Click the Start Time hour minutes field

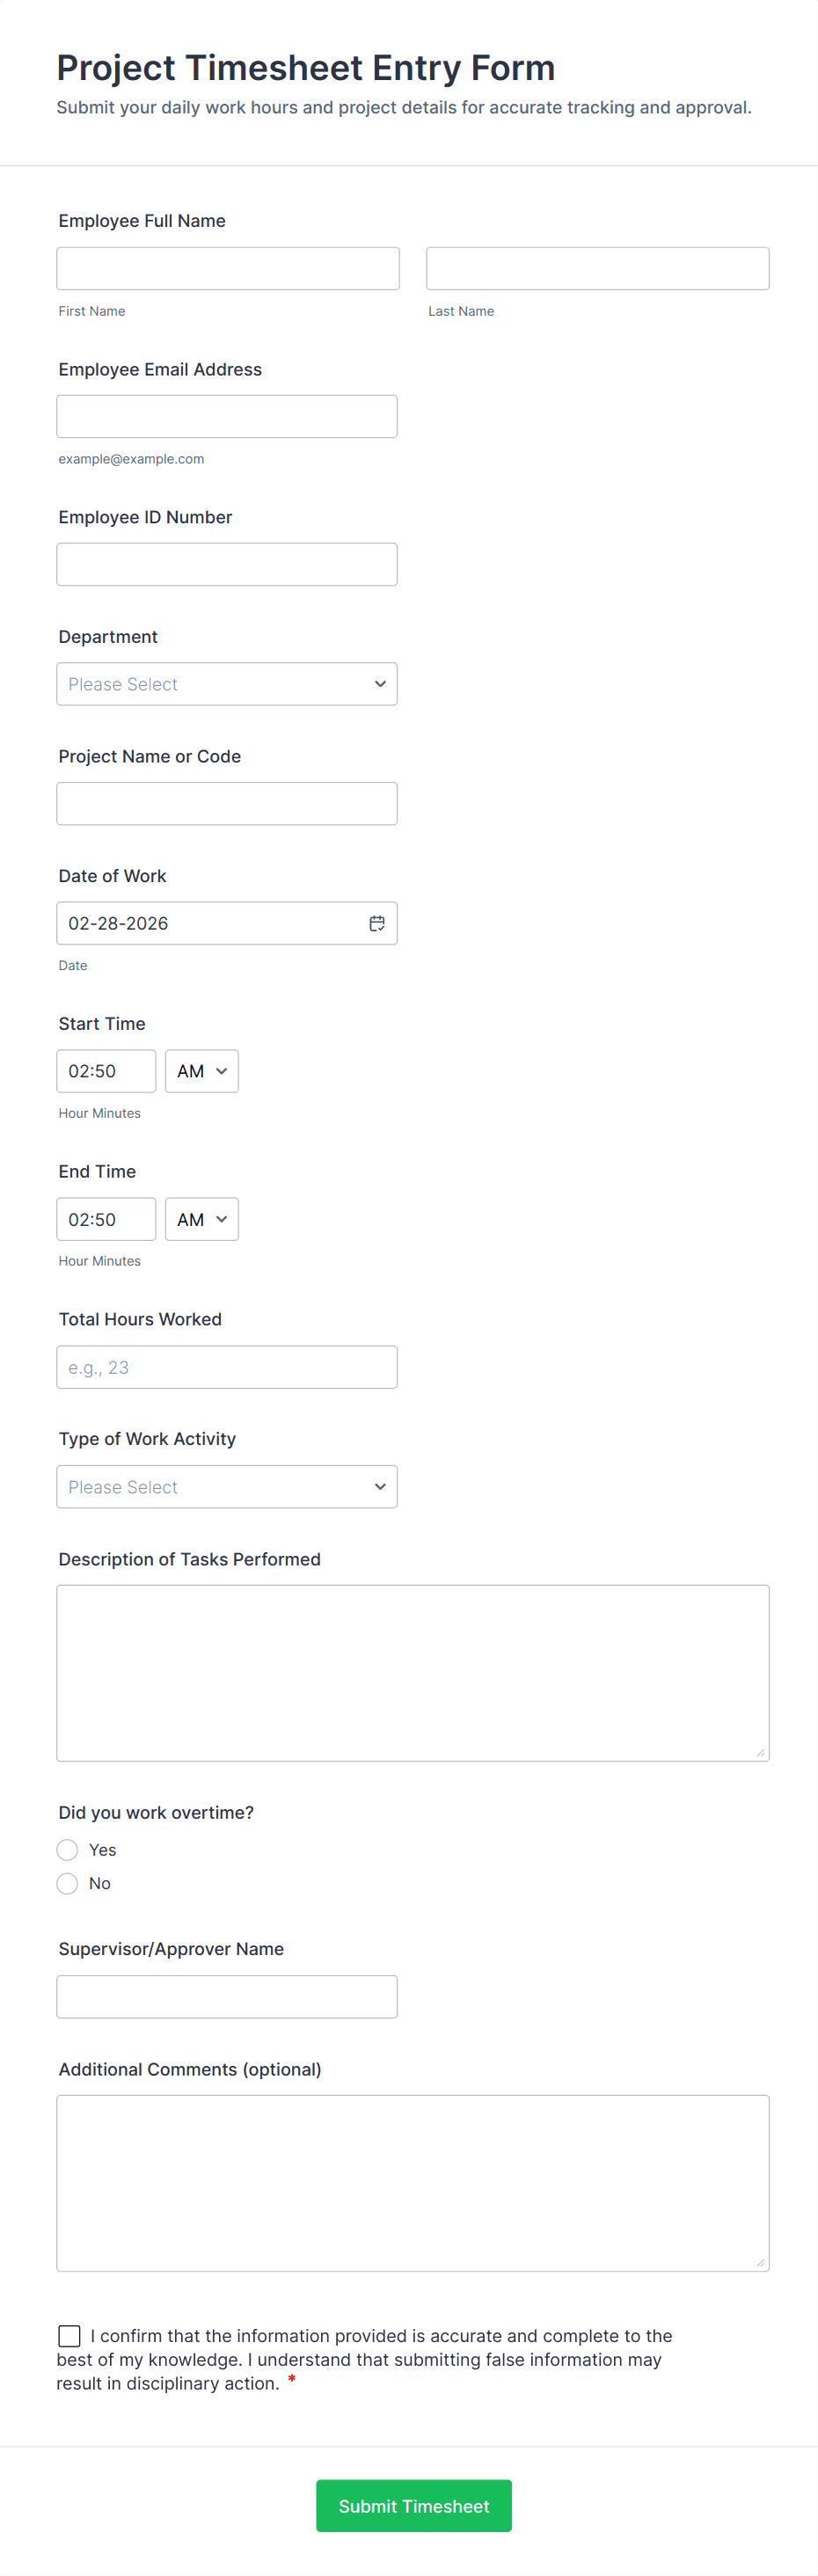tap(106, 1071)
